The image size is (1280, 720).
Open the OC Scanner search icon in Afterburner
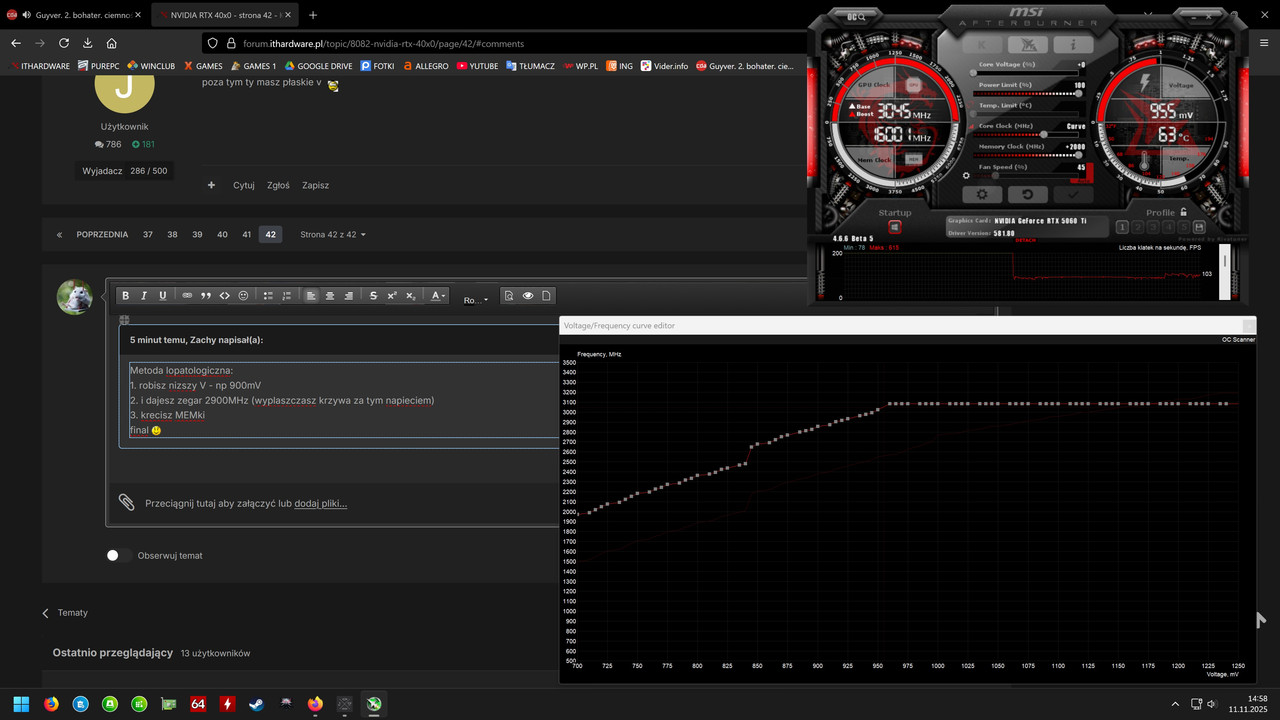(x=857, y=17)
